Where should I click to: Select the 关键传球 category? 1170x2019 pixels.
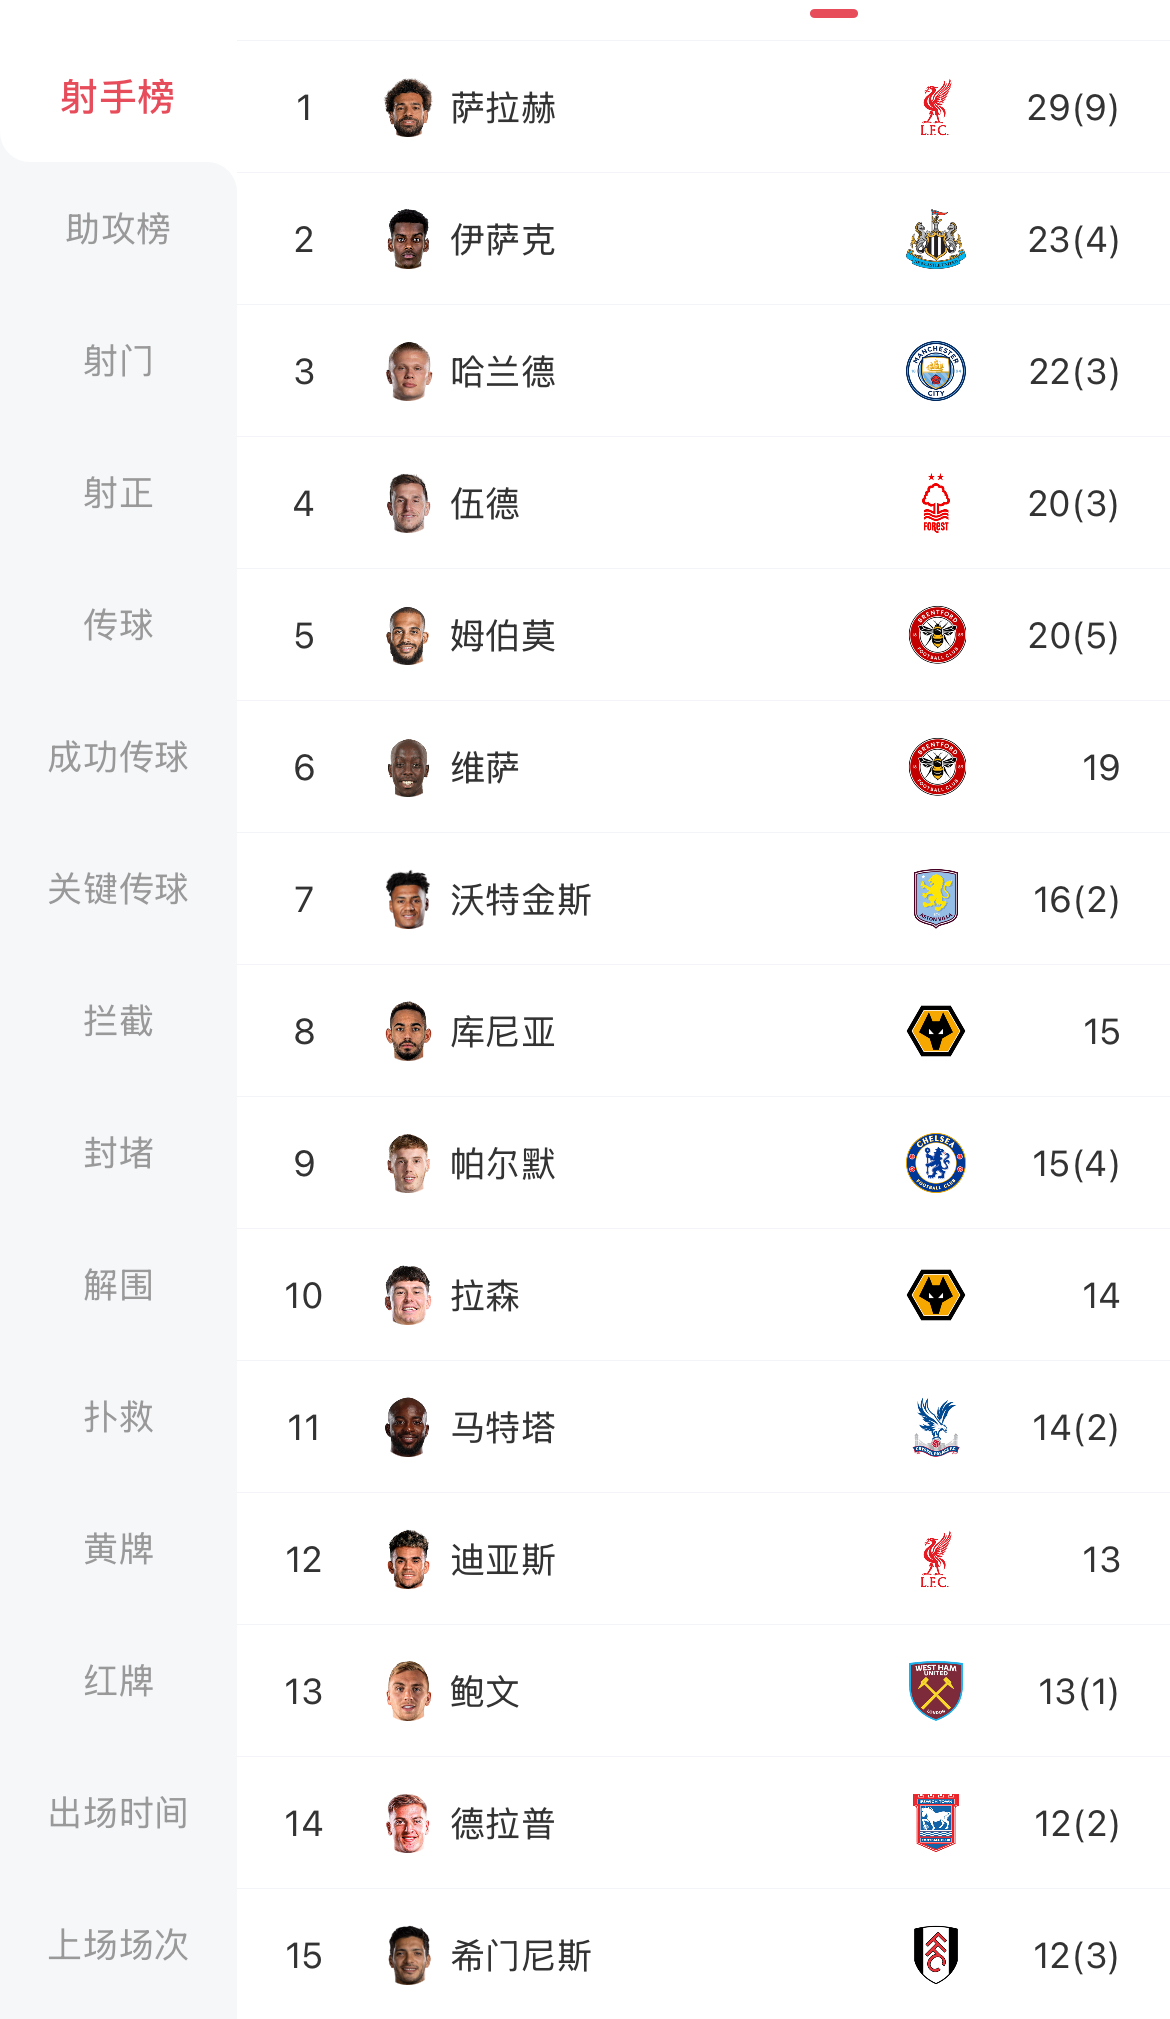(118, 889)
